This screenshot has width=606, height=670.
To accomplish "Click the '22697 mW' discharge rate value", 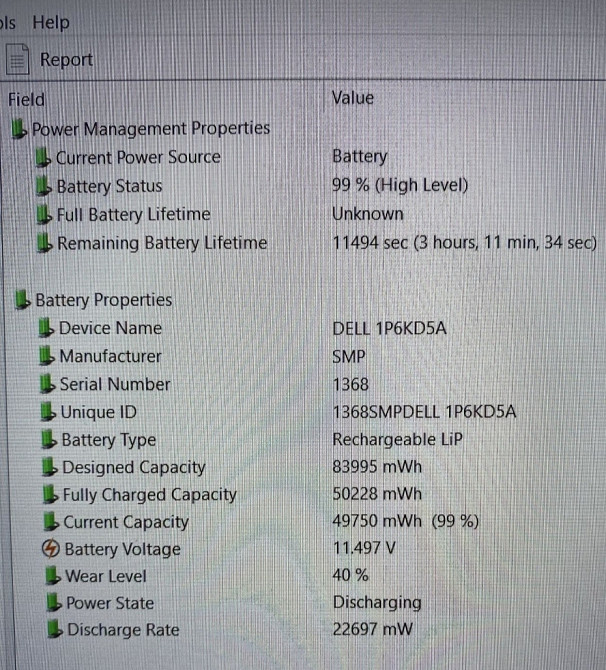I will click(372, 629).
